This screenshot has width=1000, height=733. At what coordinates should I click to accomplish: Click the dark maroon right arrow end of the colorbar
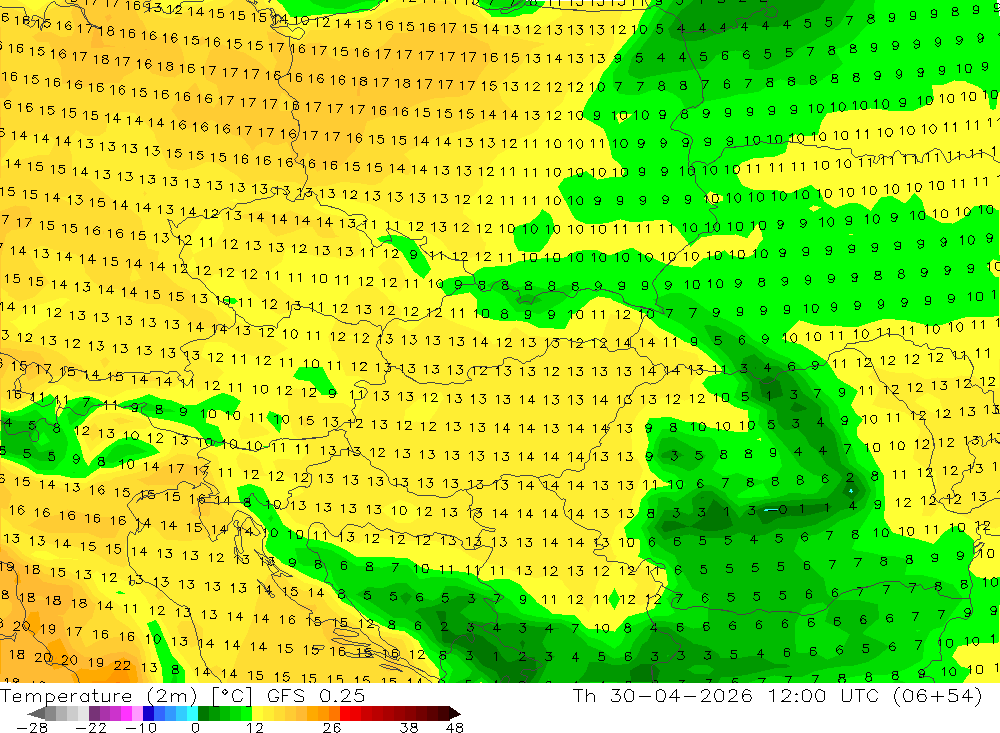pos(455,713)
